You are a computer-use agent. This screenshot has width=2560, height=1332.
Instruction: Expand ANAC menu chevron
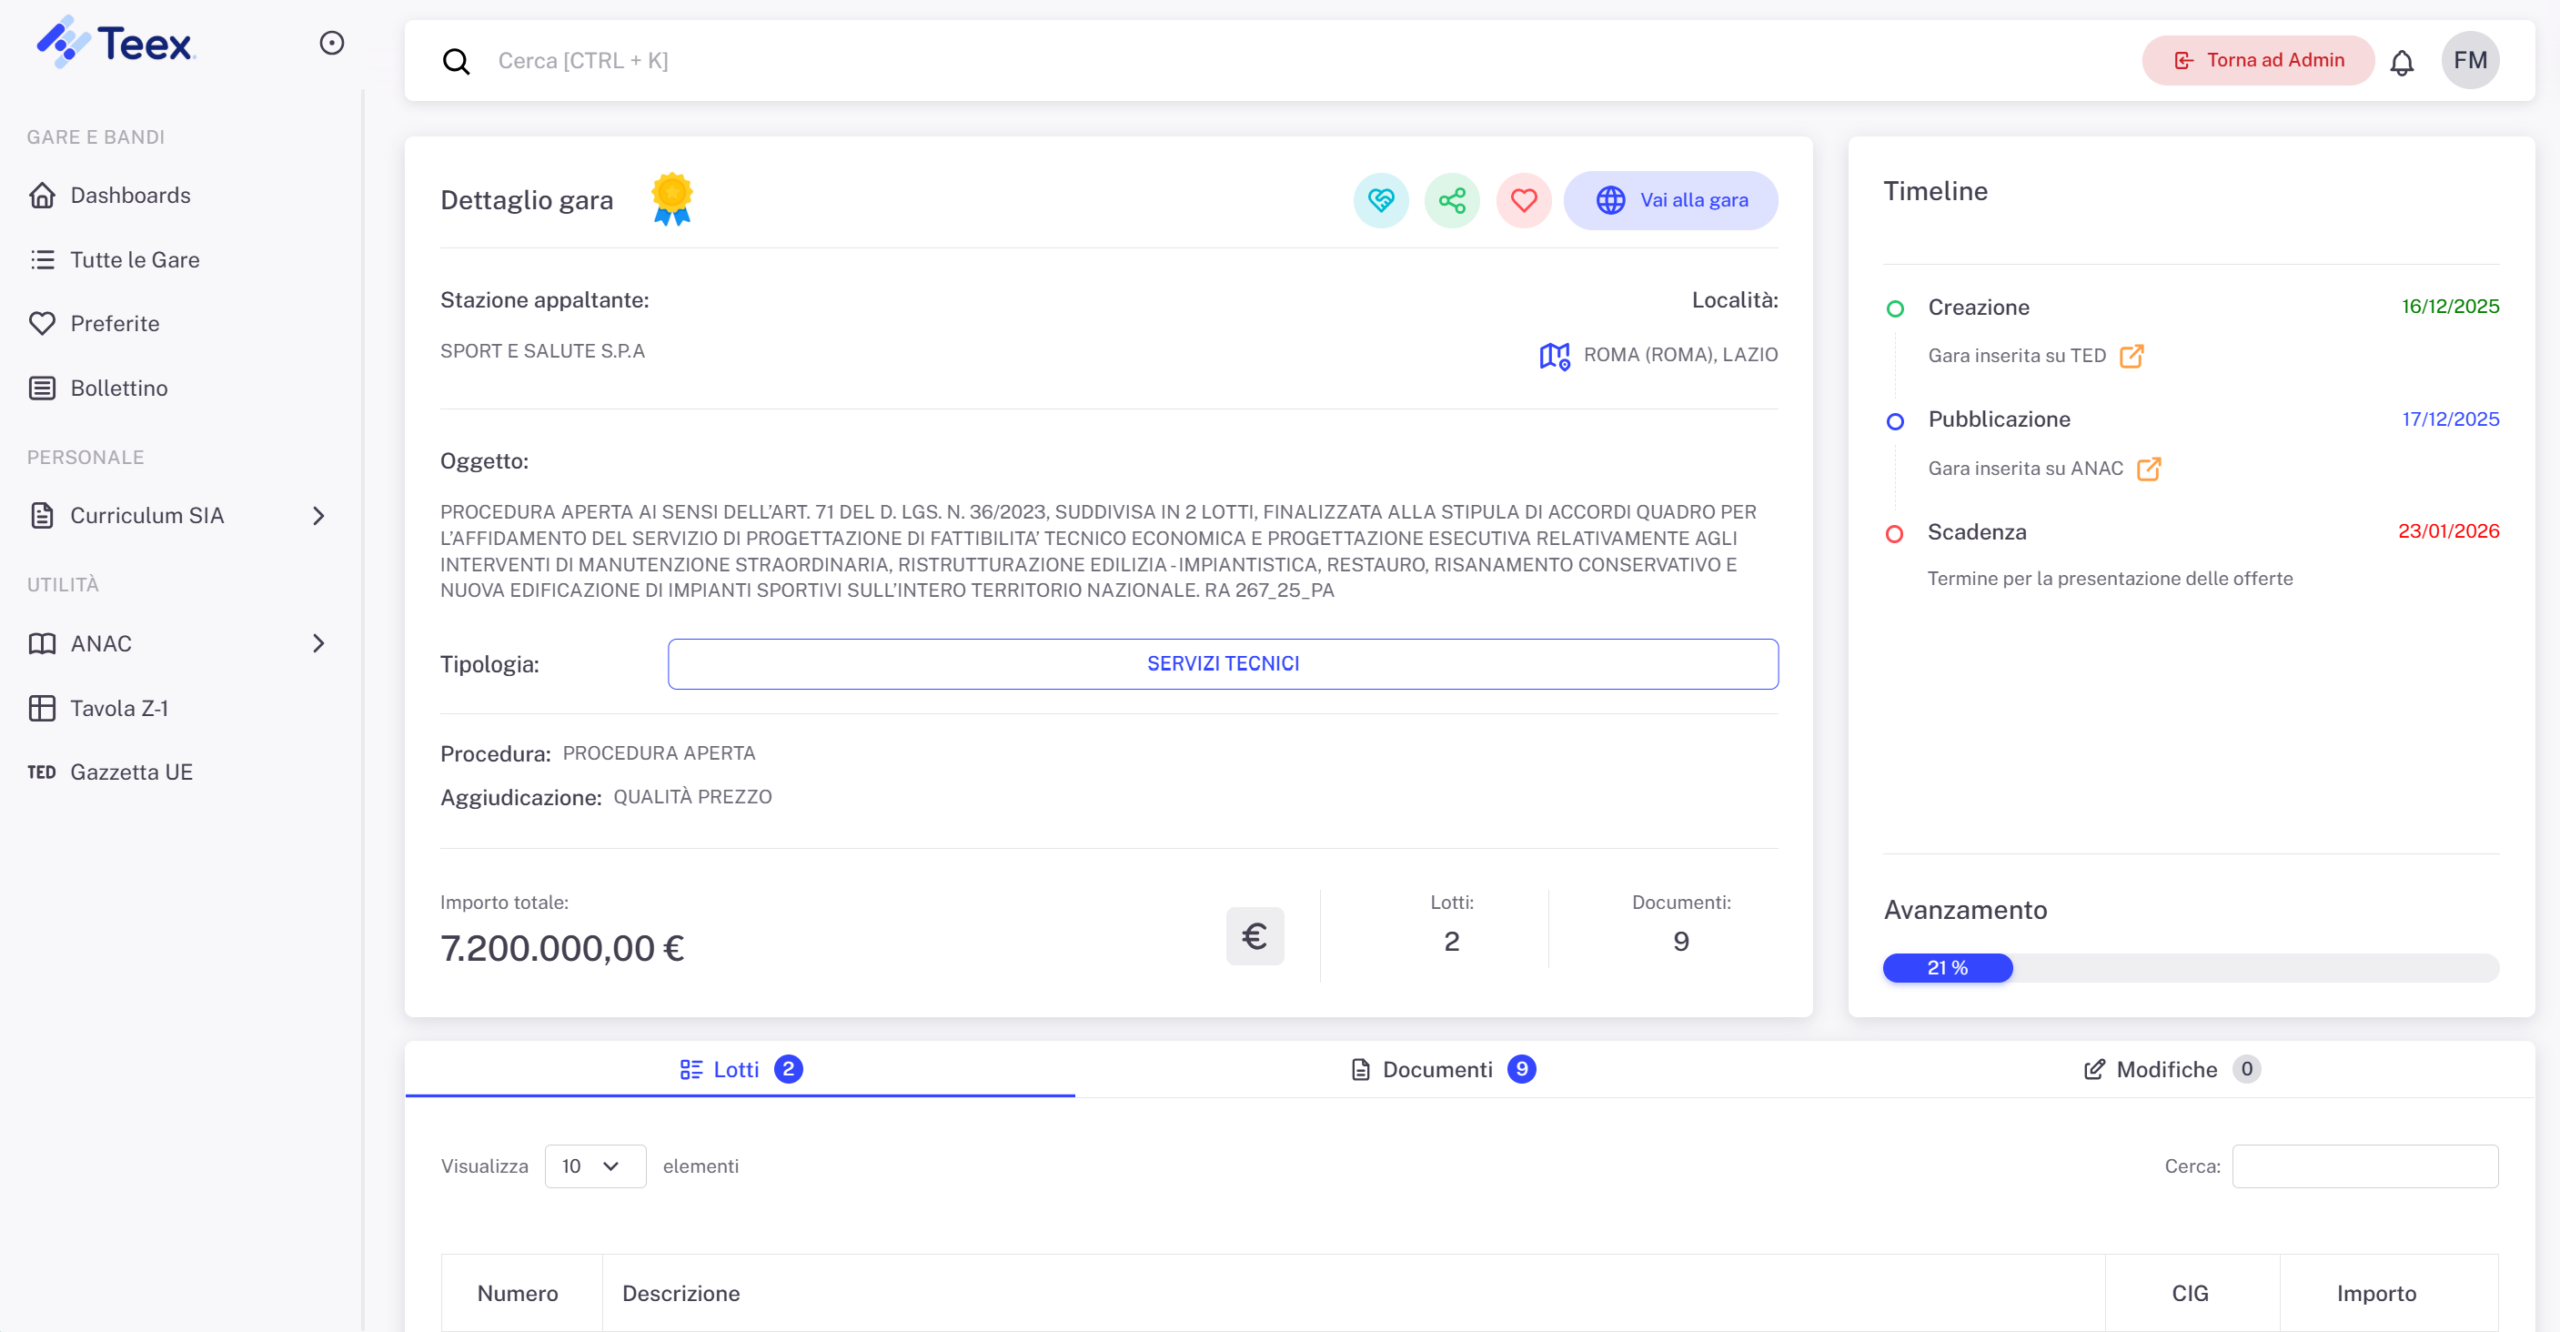pyautogui.click(x=318, y=644)
